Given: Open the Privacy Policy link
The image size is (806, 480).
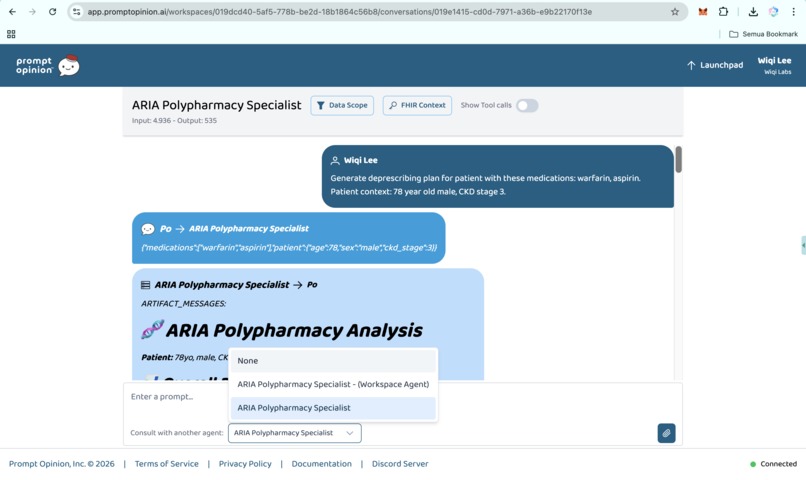Looking at the screenshot, I should (245, 464).
